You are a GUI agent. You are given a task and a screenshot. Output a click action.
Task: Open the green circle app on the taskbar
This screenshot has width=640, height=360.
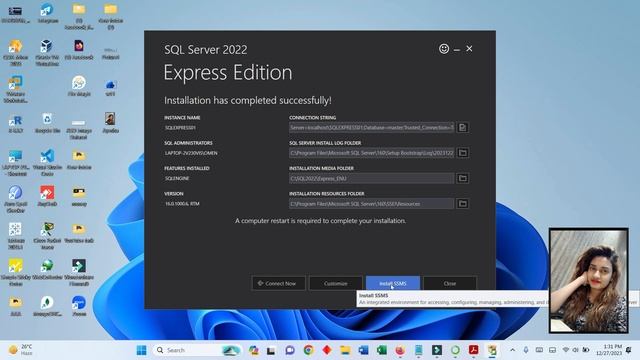click(455, 350)
